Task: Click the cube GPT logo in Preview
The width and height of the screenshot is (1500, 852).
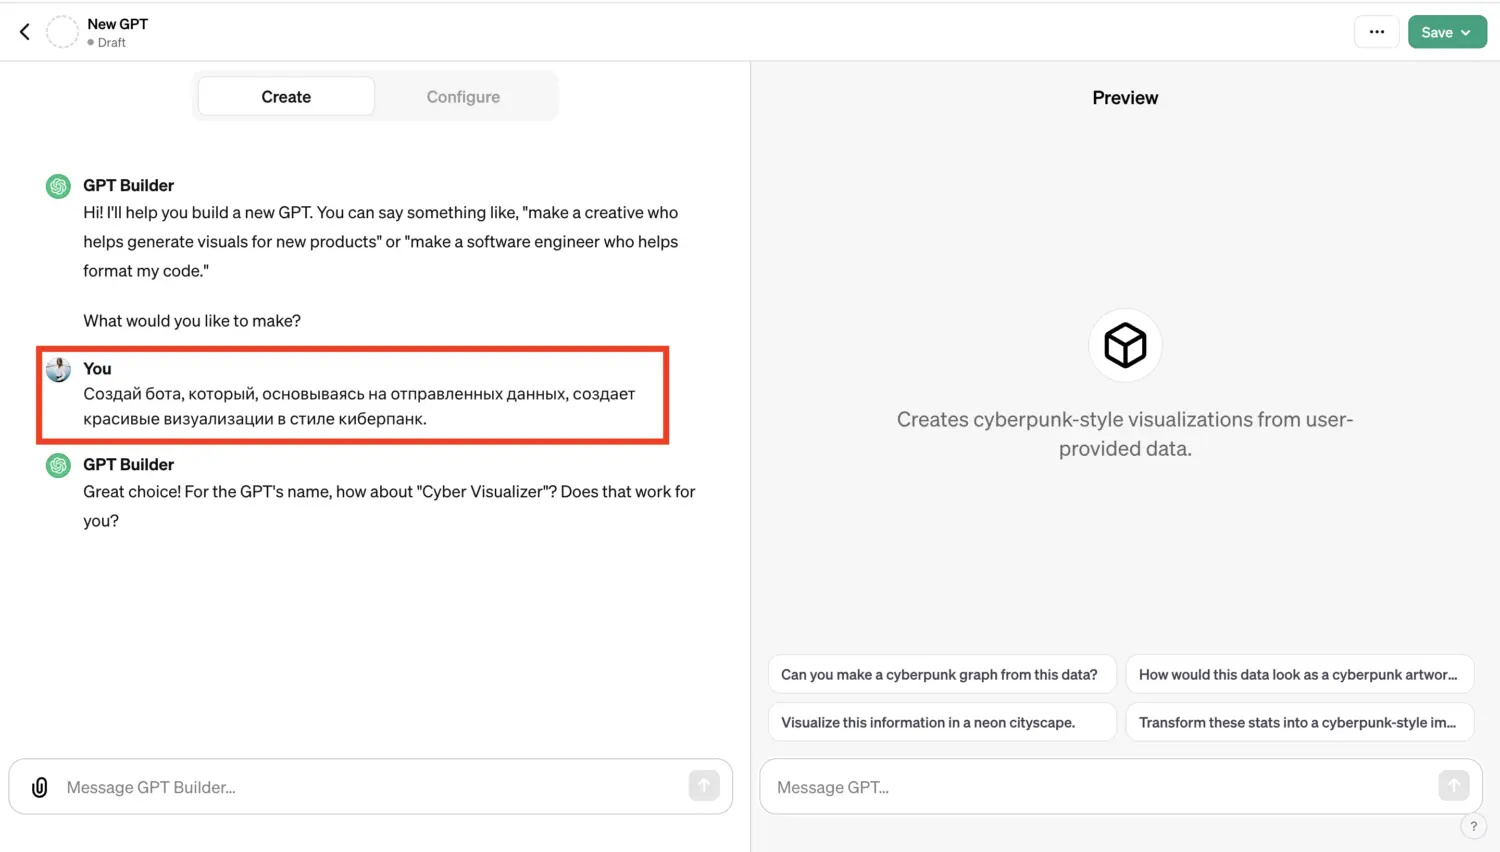Action: (1125, 345)
